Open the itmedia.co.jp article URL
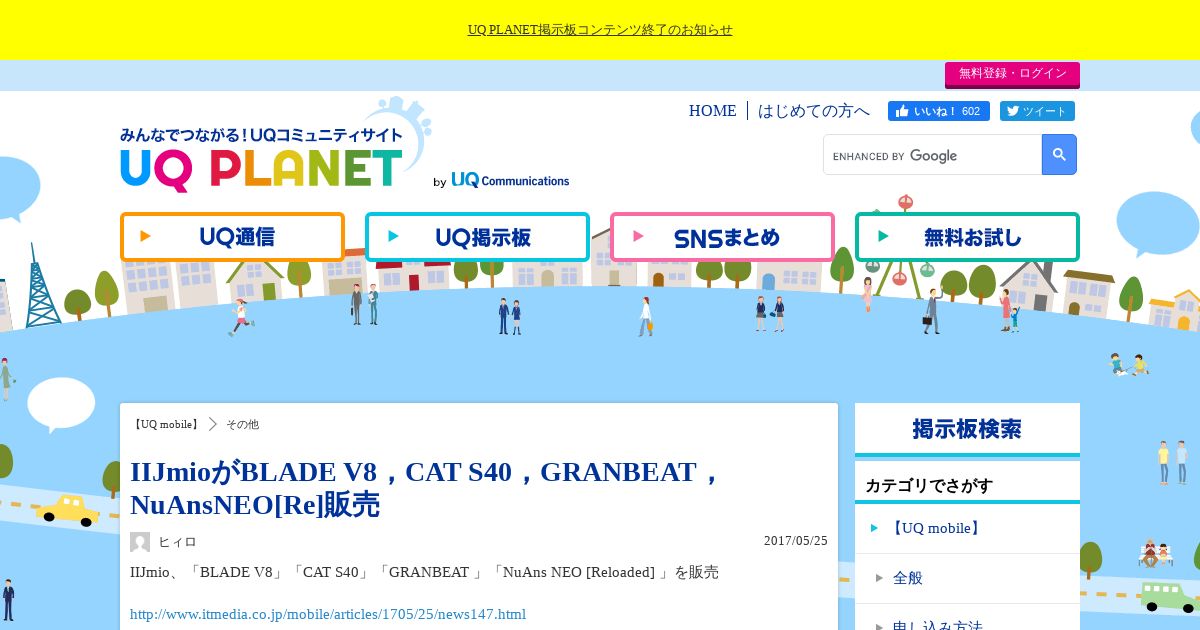Screen dimensions: 1200x630 point(328,614)
